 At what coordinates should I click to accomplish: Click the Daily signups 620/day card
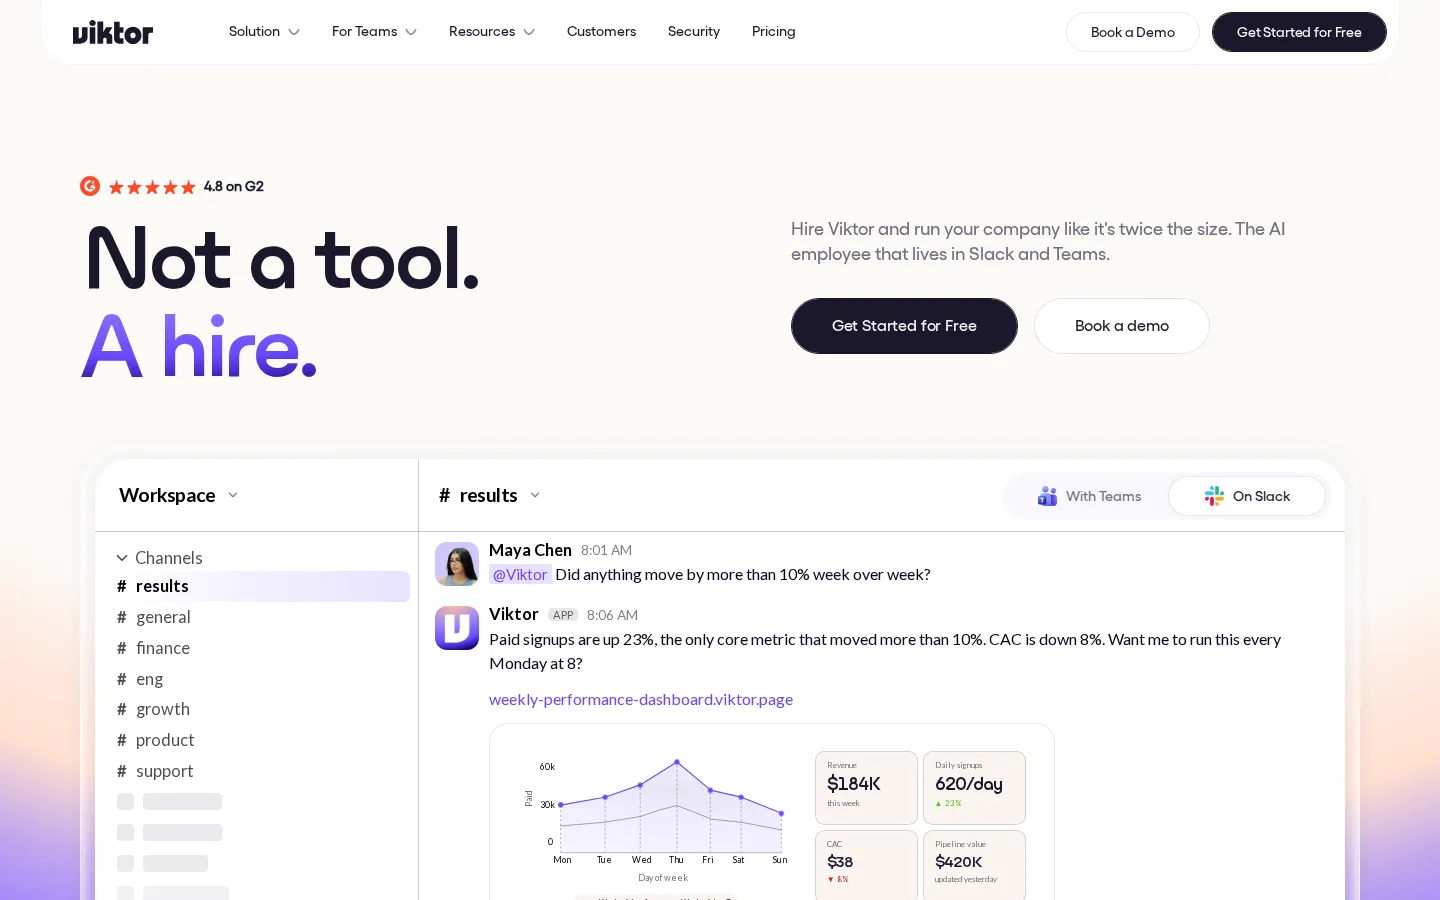(x=974, y=788)
